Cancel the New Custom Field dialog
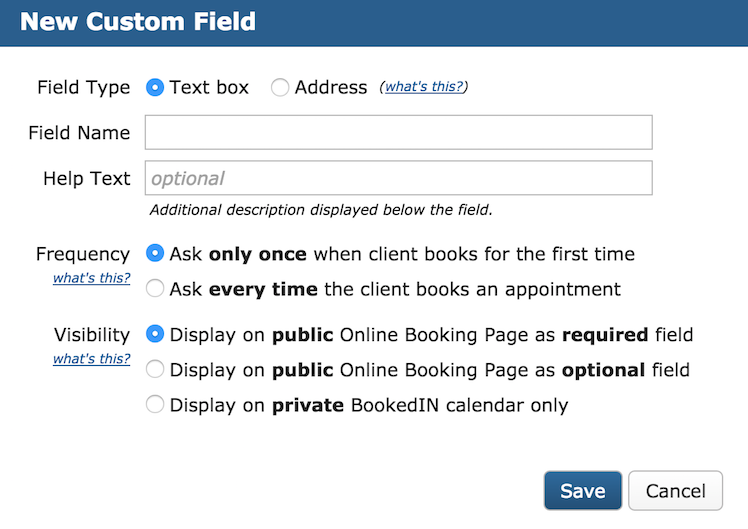This screenshot has height=529, width=748. [675, 490]
